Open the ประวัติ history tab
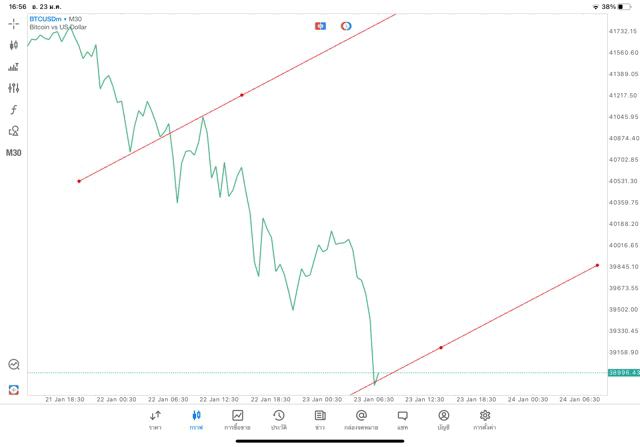This screenshot has height=447, width=640. 278,420
